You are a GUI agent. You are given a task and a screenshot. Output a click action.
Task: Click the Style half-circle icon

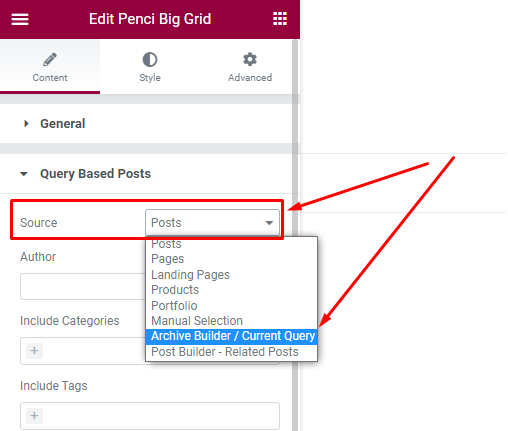pos(150,60)
